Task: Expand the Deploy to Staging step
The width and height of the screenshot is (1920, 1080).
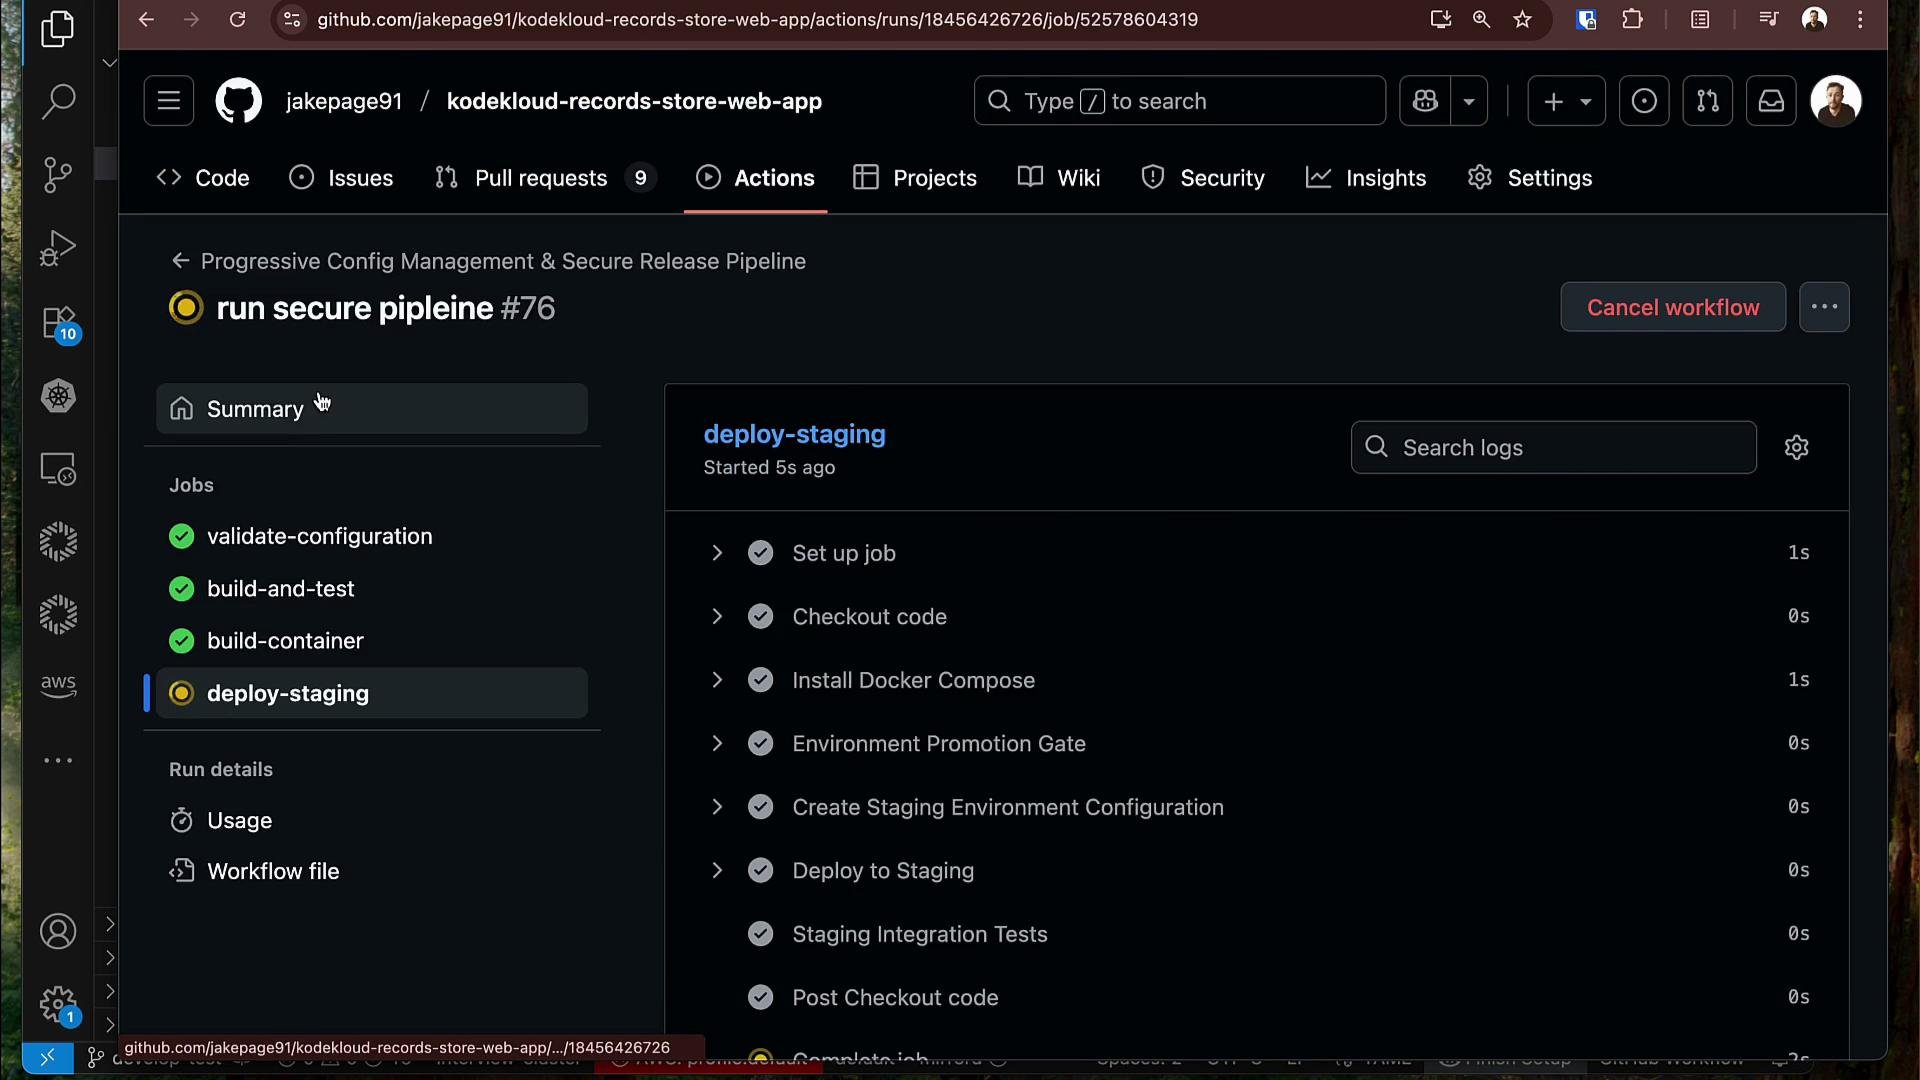Action: [x=717, y=870]
